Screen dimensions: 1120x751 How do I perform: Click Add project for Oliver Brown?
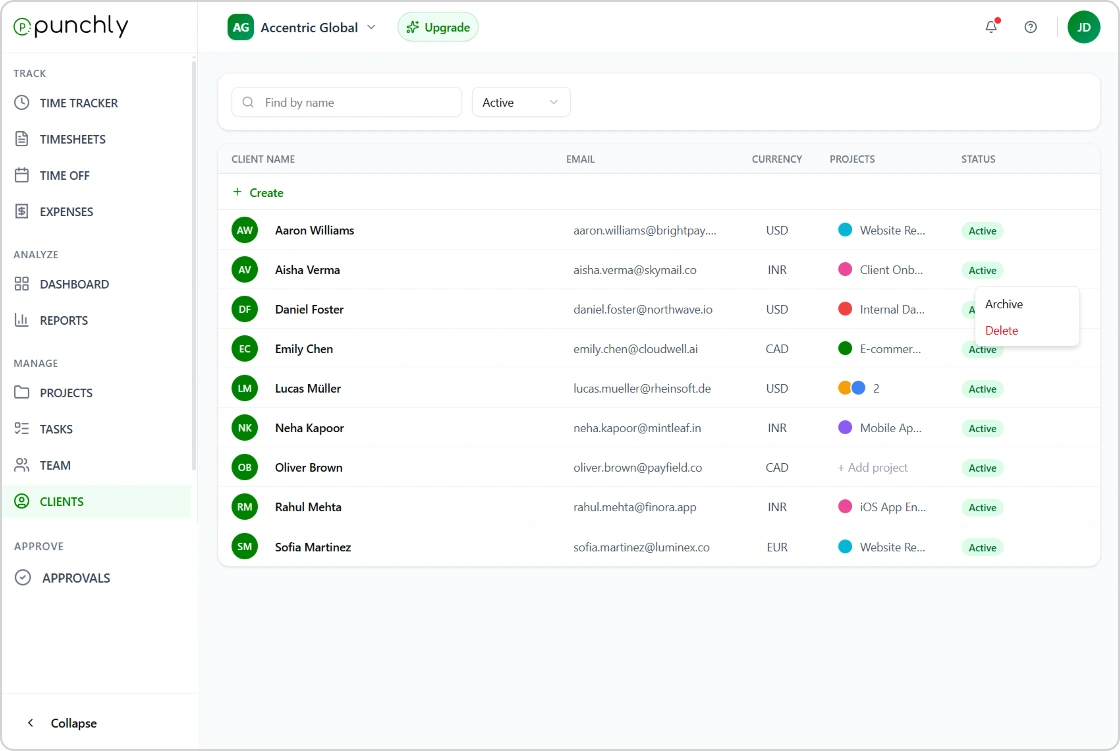tap(873, 468)
